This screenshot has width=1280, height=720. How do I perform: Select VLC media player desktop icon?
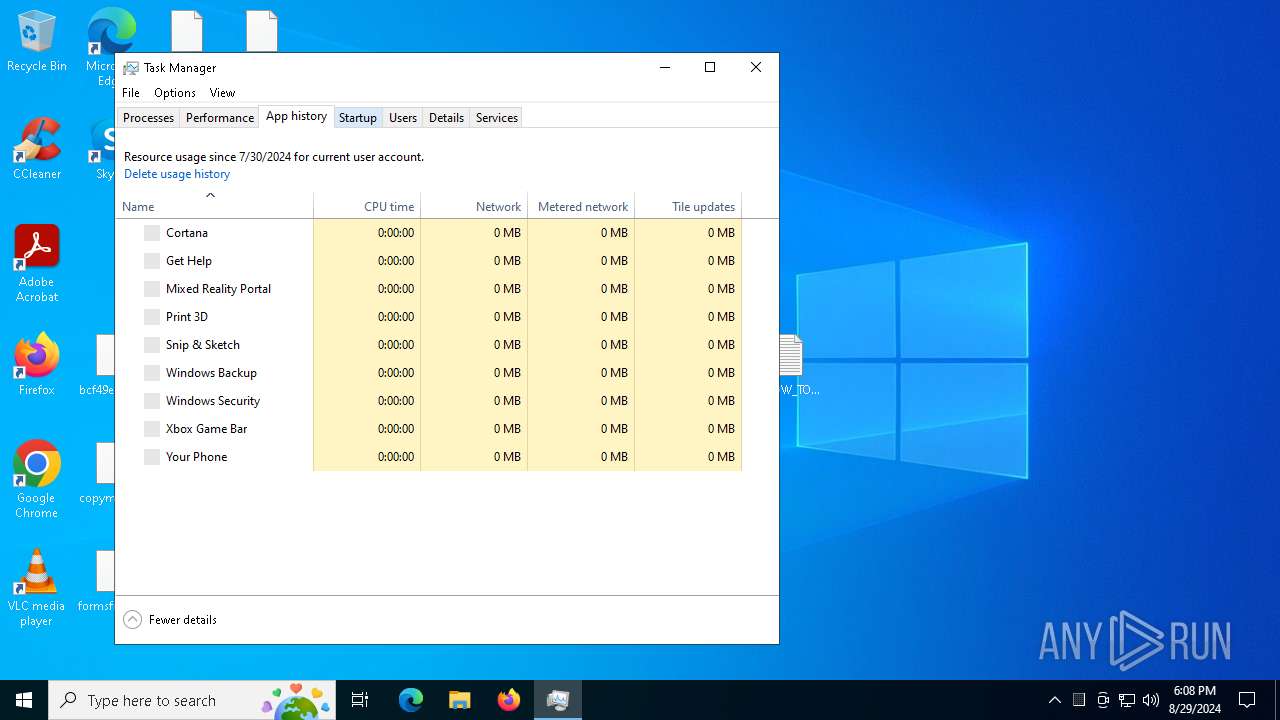pos(37,588)
